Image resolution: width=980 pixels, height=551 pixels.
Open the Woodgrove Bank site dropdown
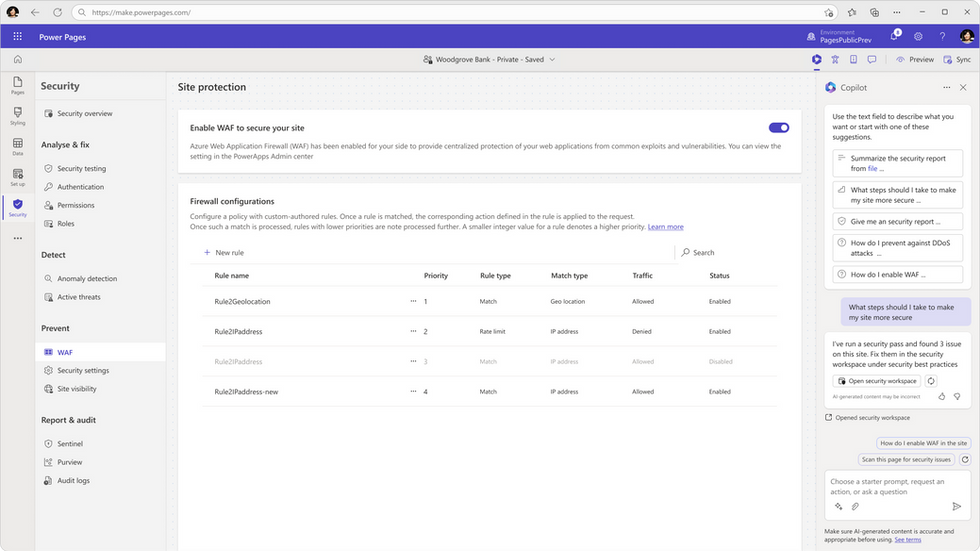point(489,60)
